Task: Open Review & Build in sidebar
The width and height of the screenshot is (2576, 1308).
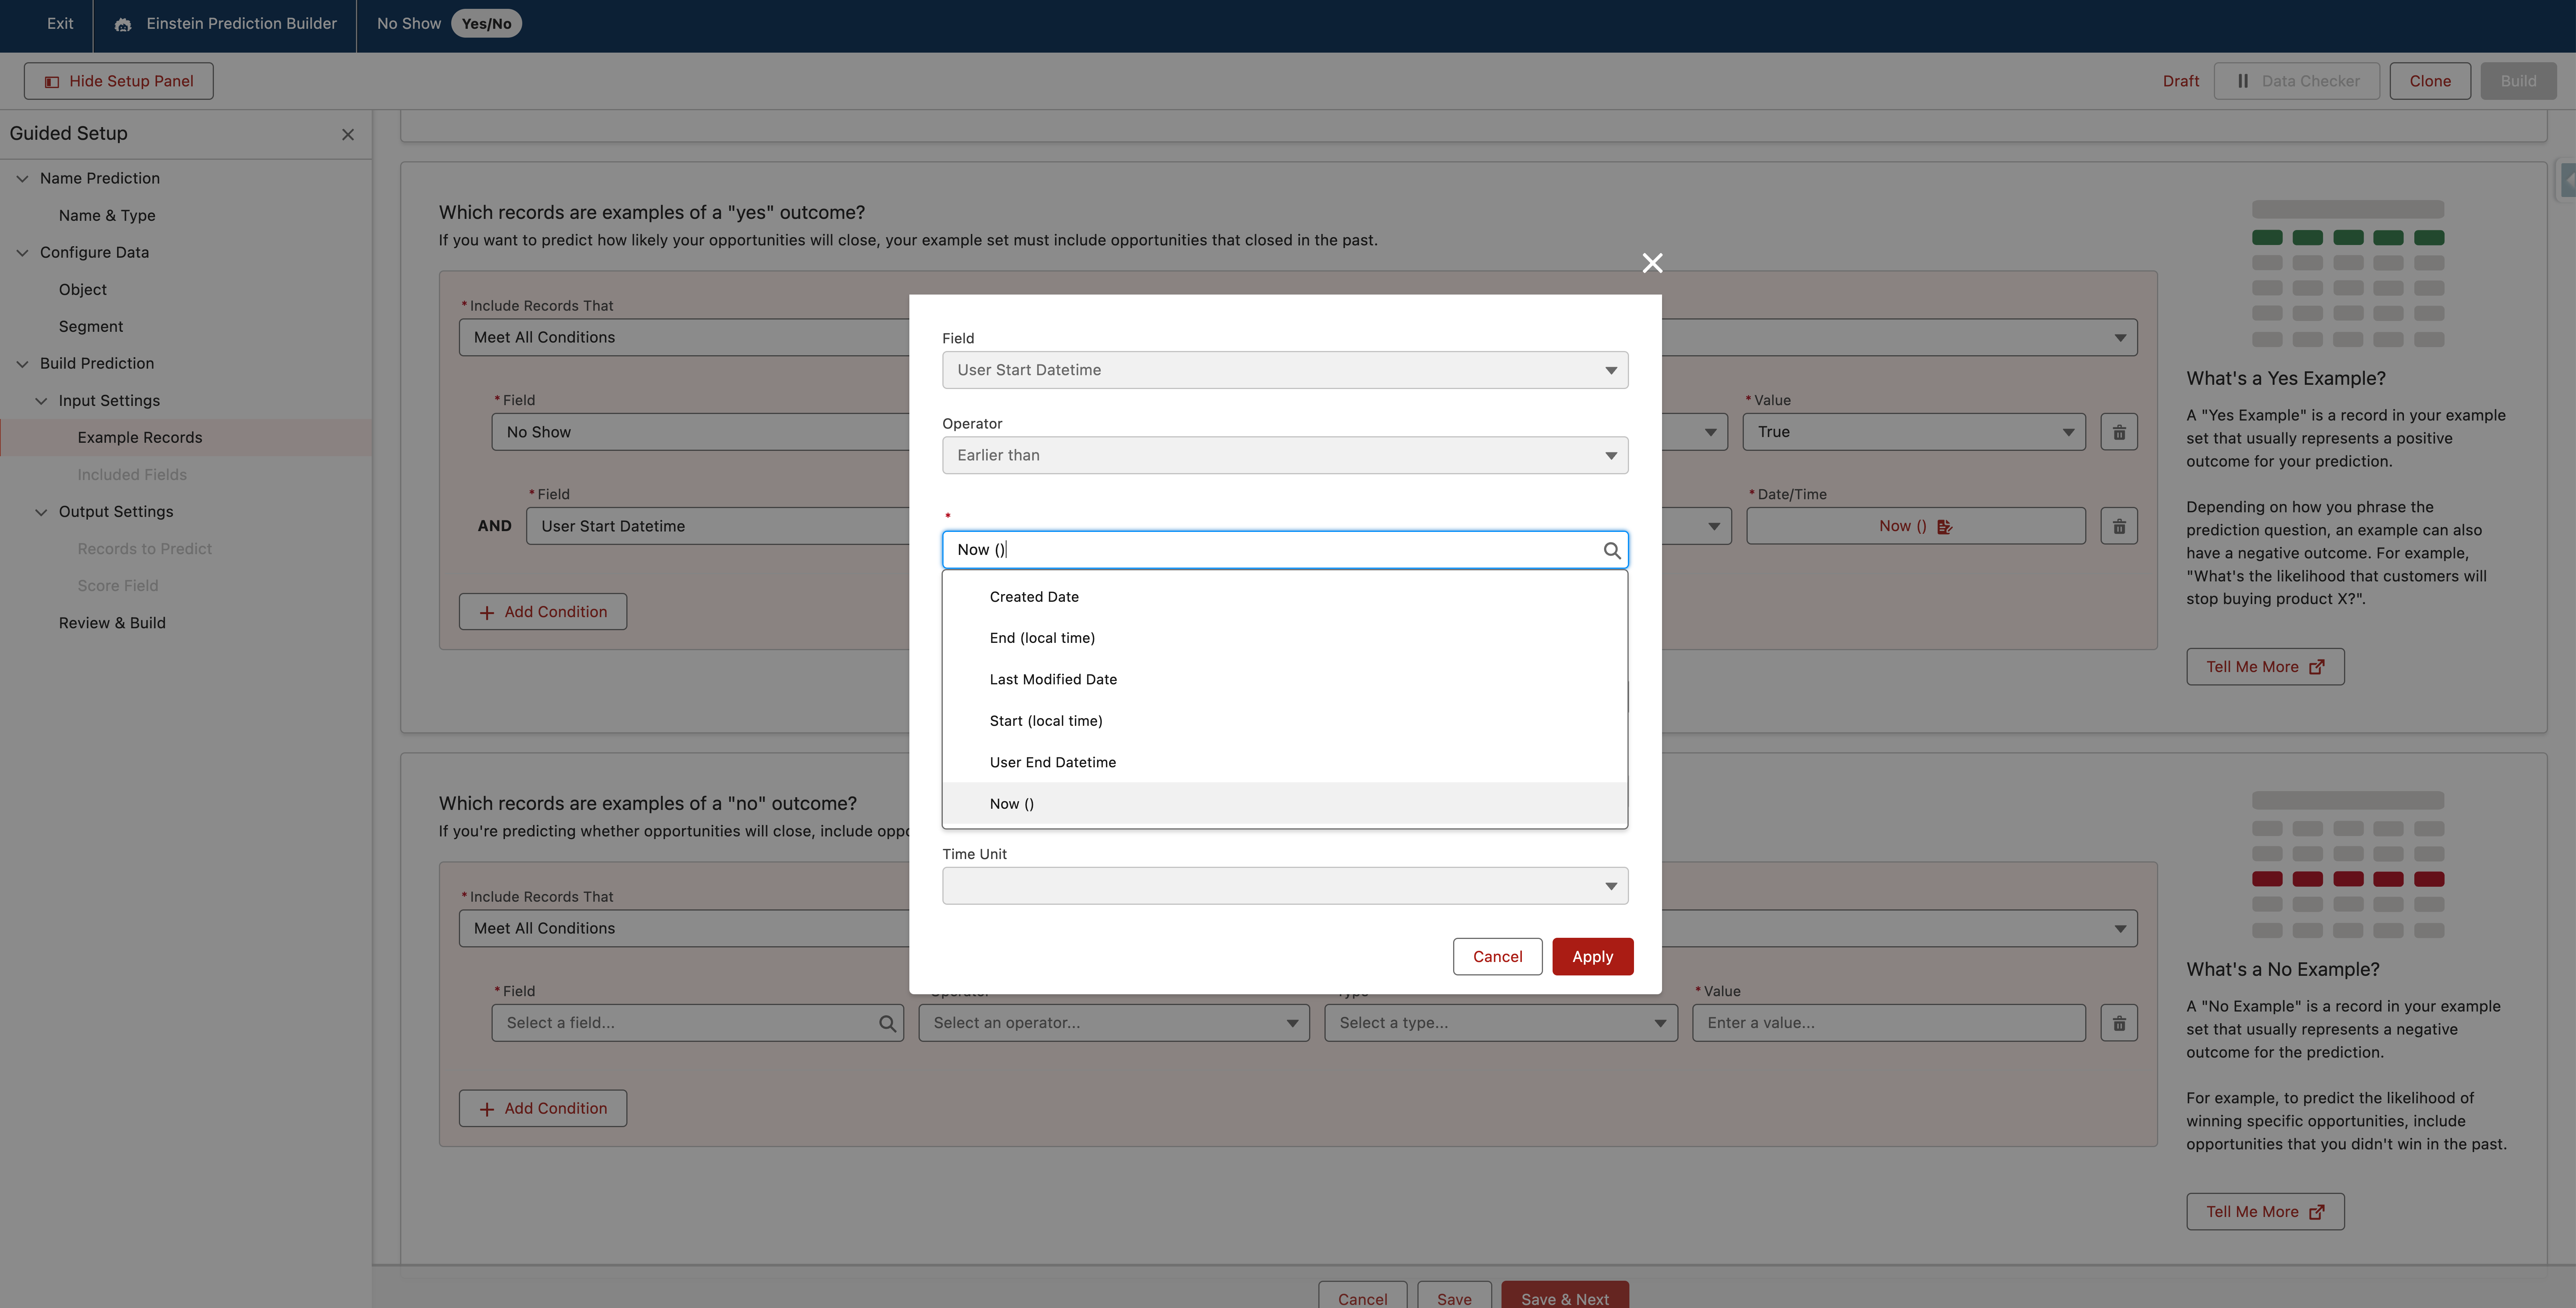Action: pos(112,622)
